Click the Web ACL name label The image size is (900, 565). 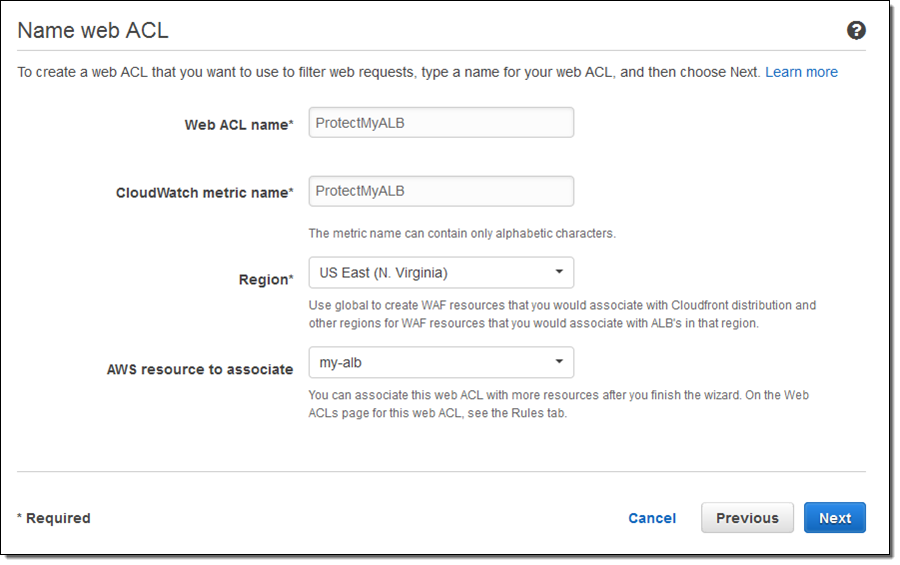pyautogui.click(x=238, y=125)
